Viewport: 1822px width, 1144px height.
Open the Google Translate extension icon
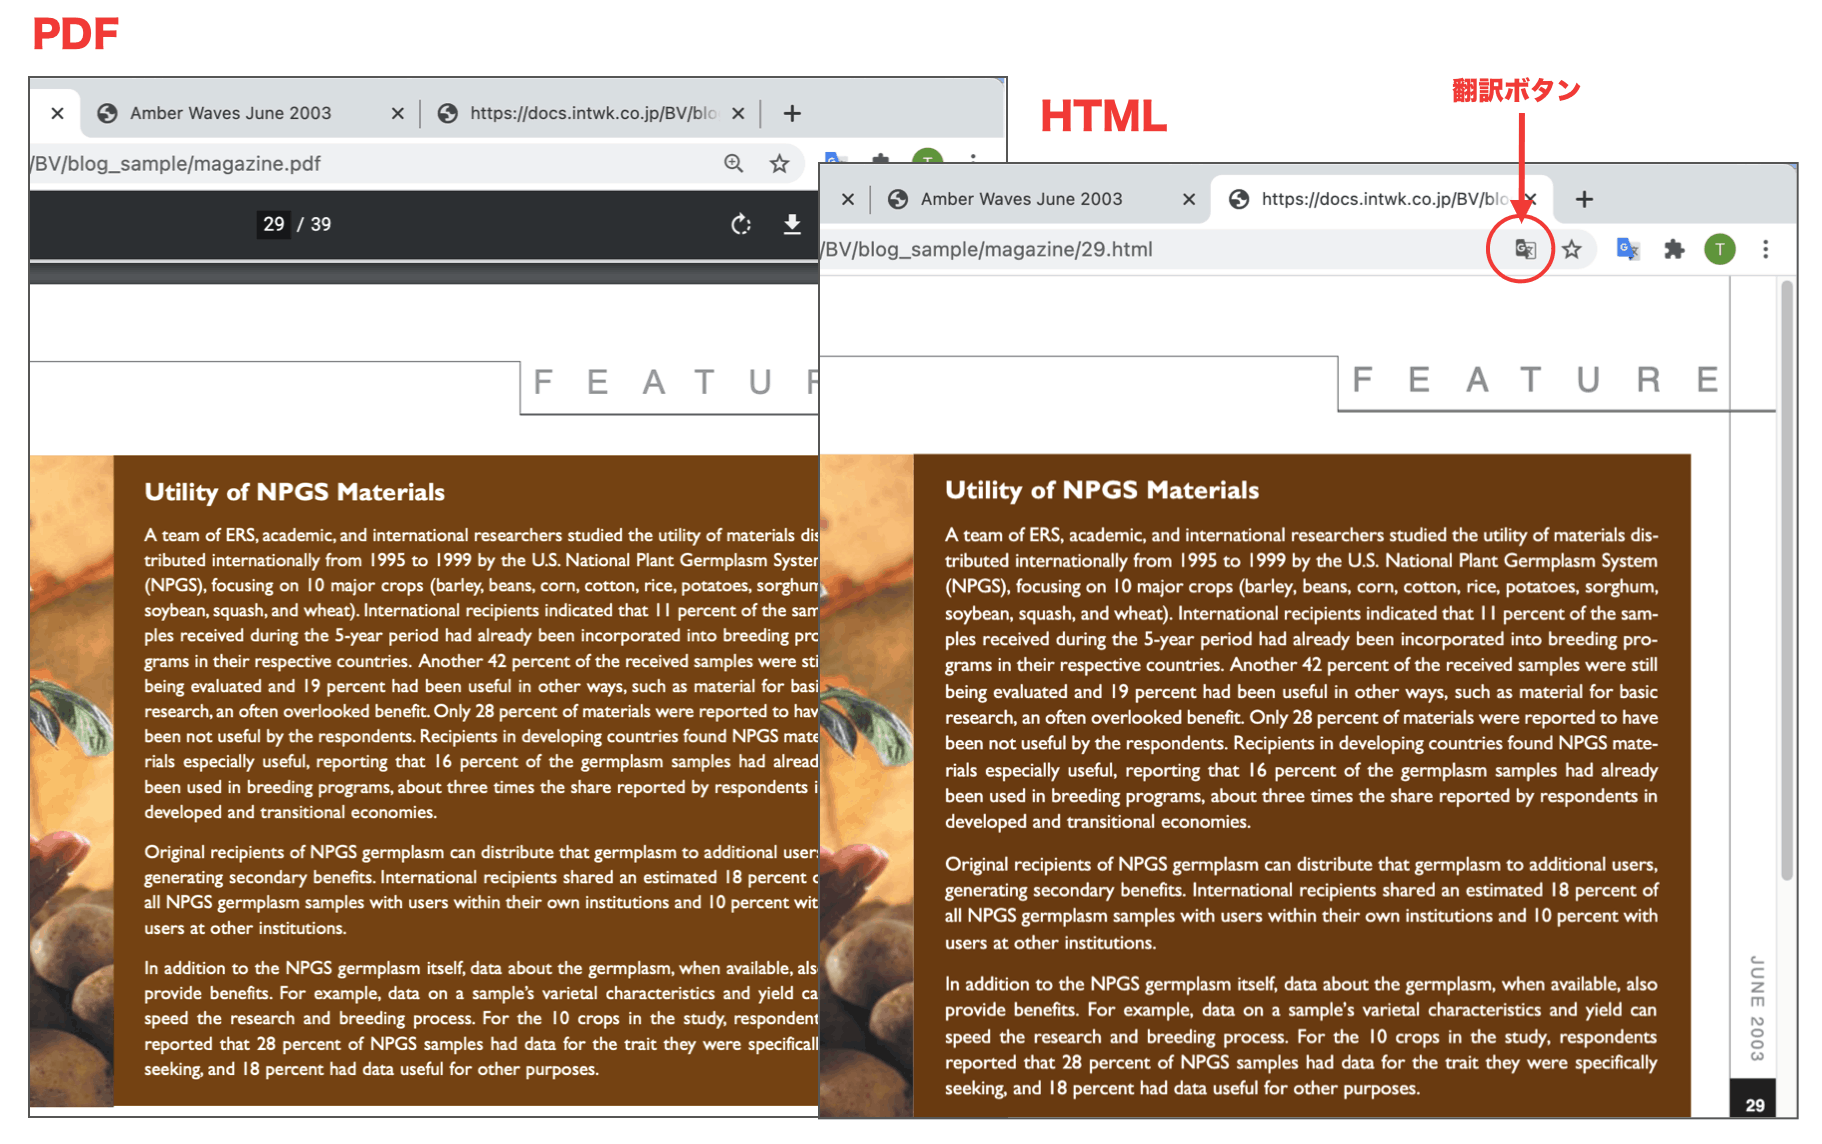click(x=1627, y=249)
